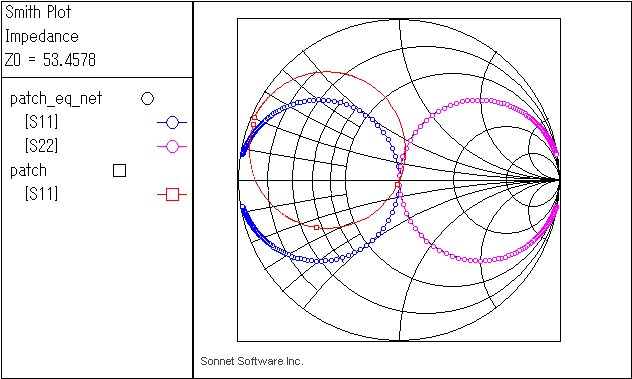Click the blue S11 line marker in legend

(x=172, y=123)
